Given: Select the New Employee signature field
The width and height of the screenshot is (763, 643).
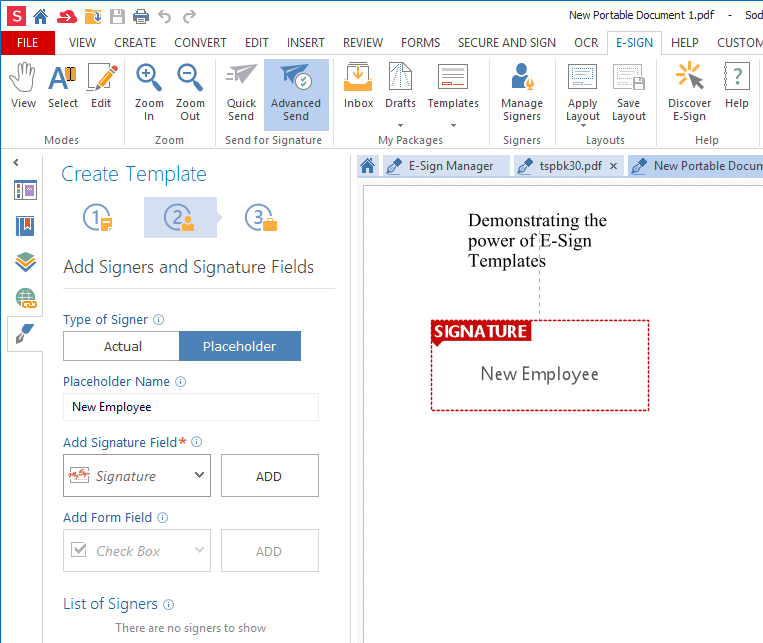Looking at the screenshot, I should click(540, 366).
